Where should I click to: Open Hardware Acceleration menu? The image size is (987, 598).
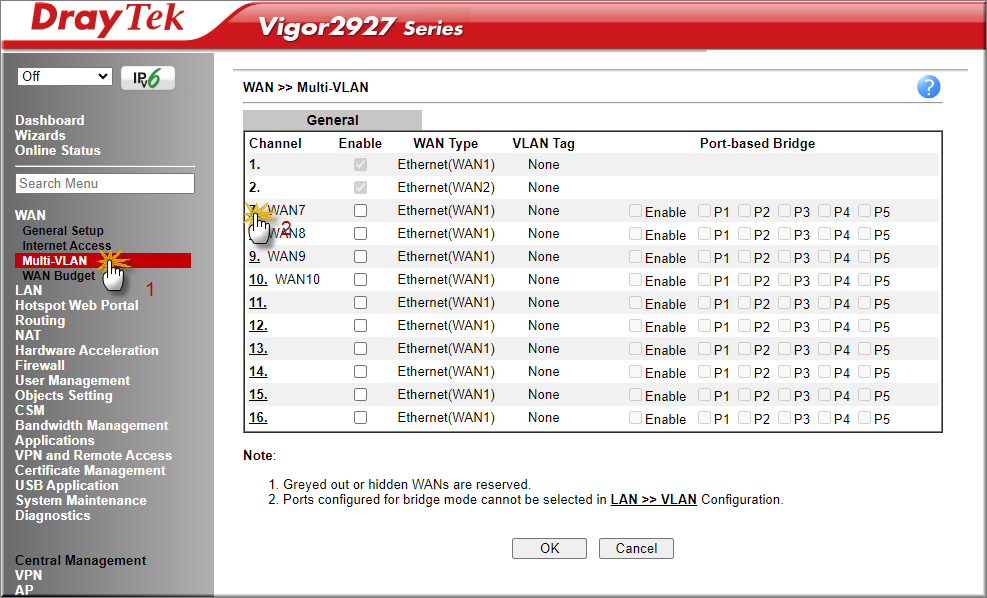[87, 351]
